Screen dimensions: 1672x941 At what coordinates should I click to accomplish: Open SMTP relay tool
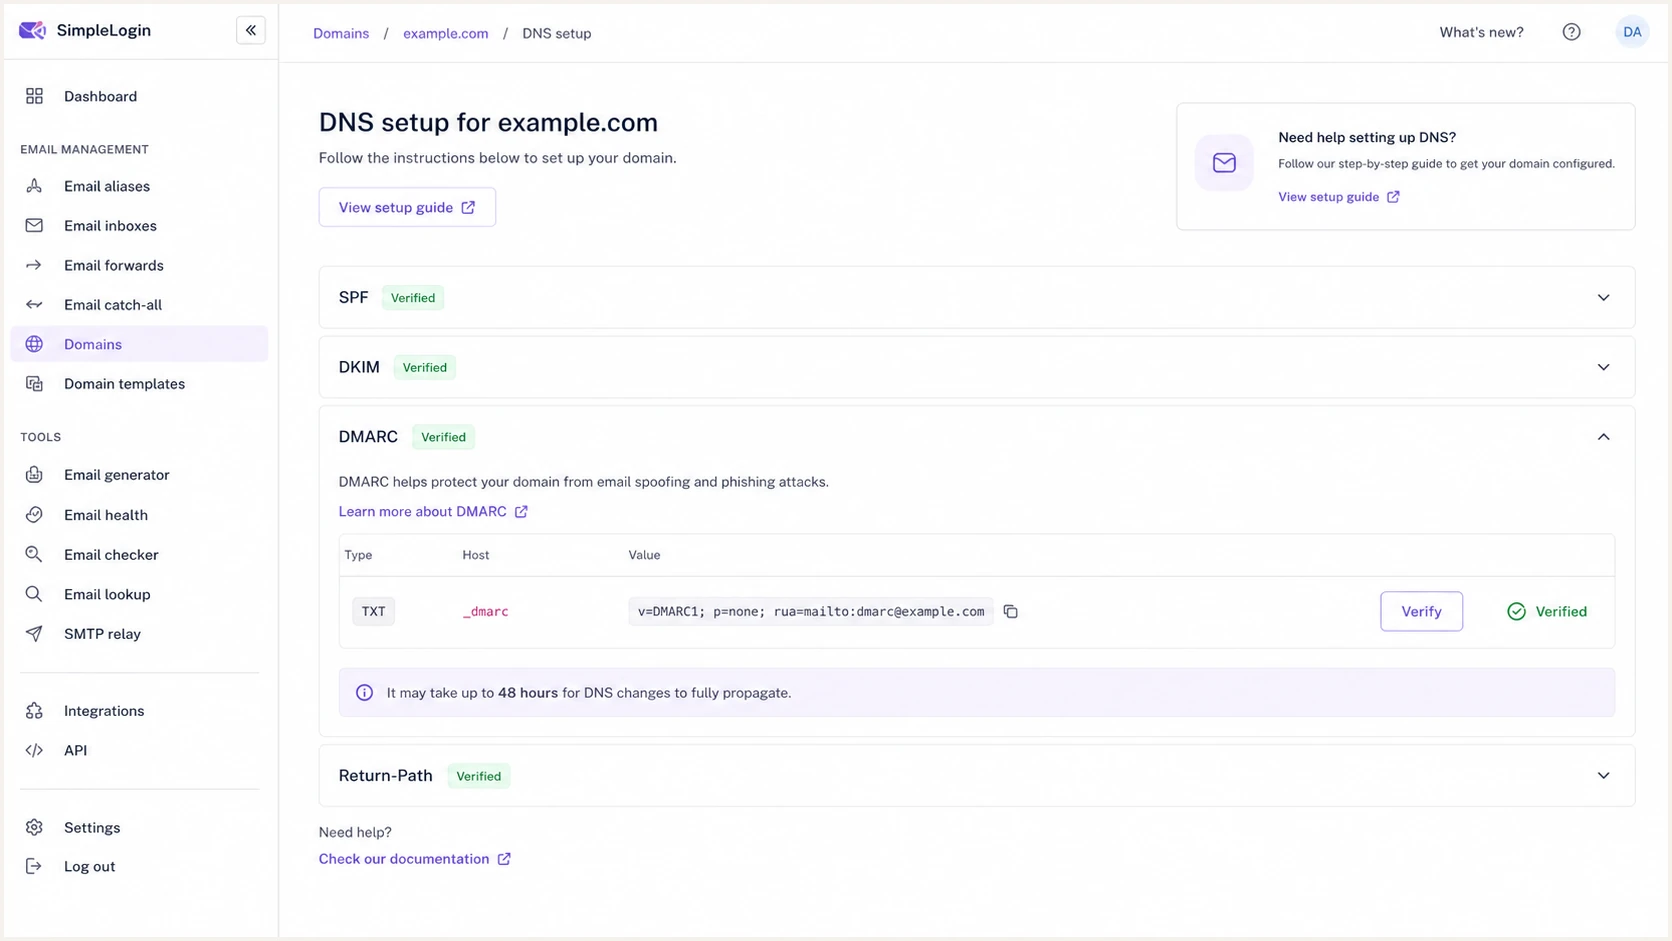(x=139, y=634)
